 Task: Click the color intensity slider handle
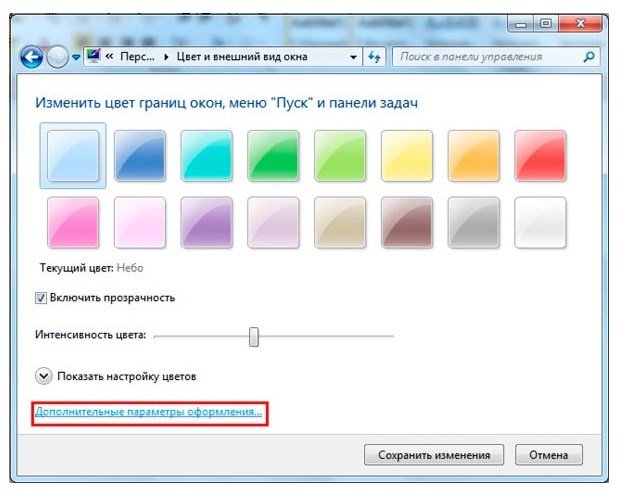[x=254, y=336]
